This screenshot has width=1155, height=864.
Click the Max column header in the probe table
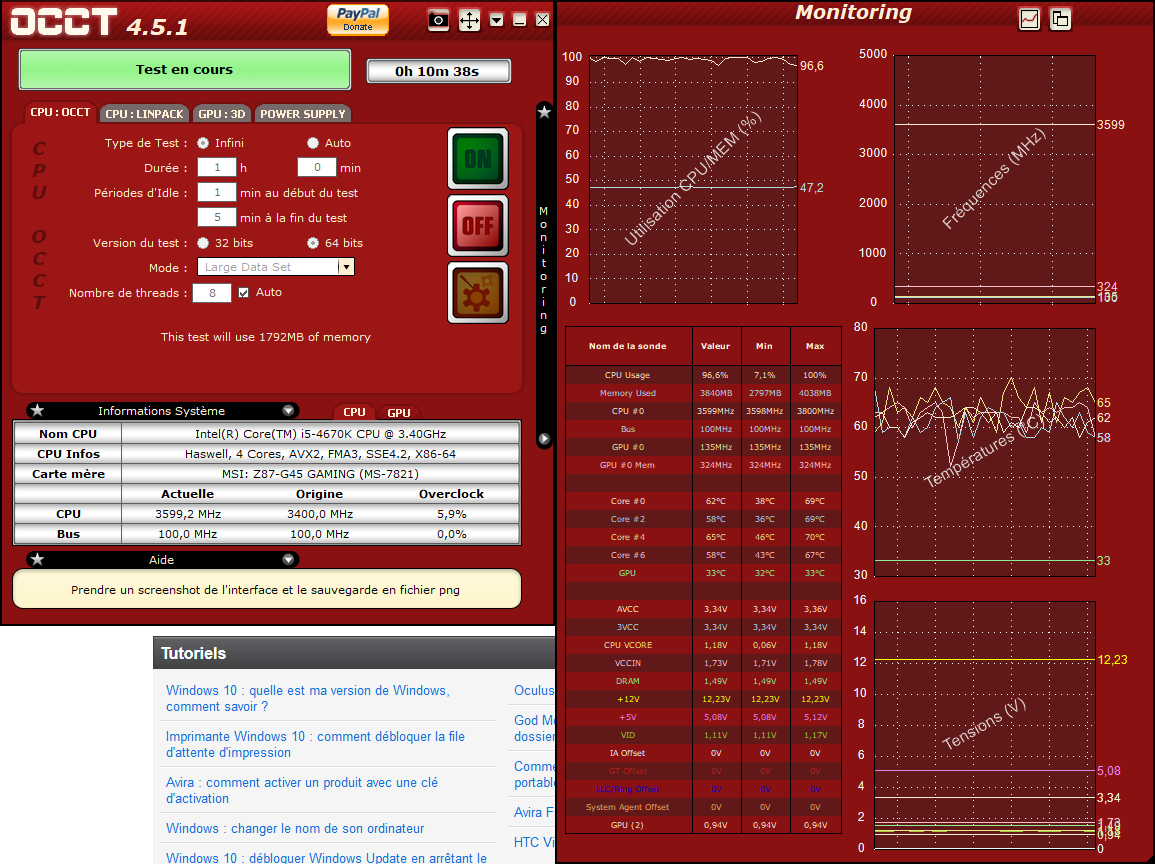(x=815, y=345)
